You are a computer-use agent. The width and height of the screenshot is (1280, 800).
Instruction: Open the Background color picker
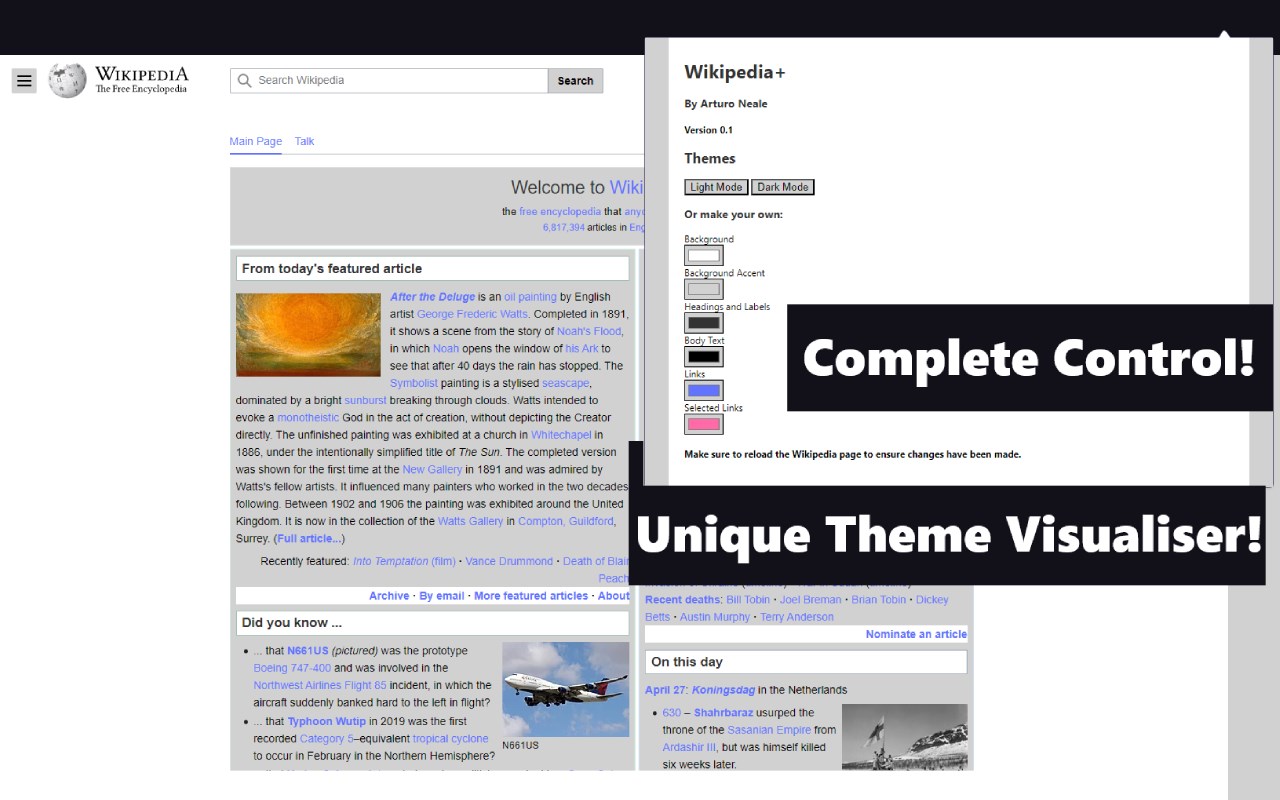click(704, 256)
